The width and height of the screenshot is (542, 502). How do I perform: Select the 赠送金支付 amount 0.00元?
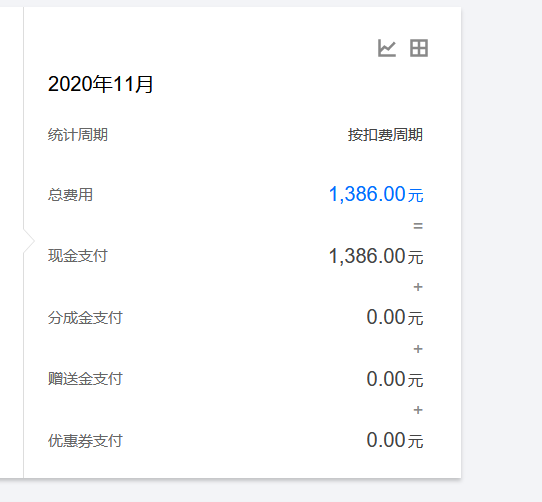click(x=395, y=379)
